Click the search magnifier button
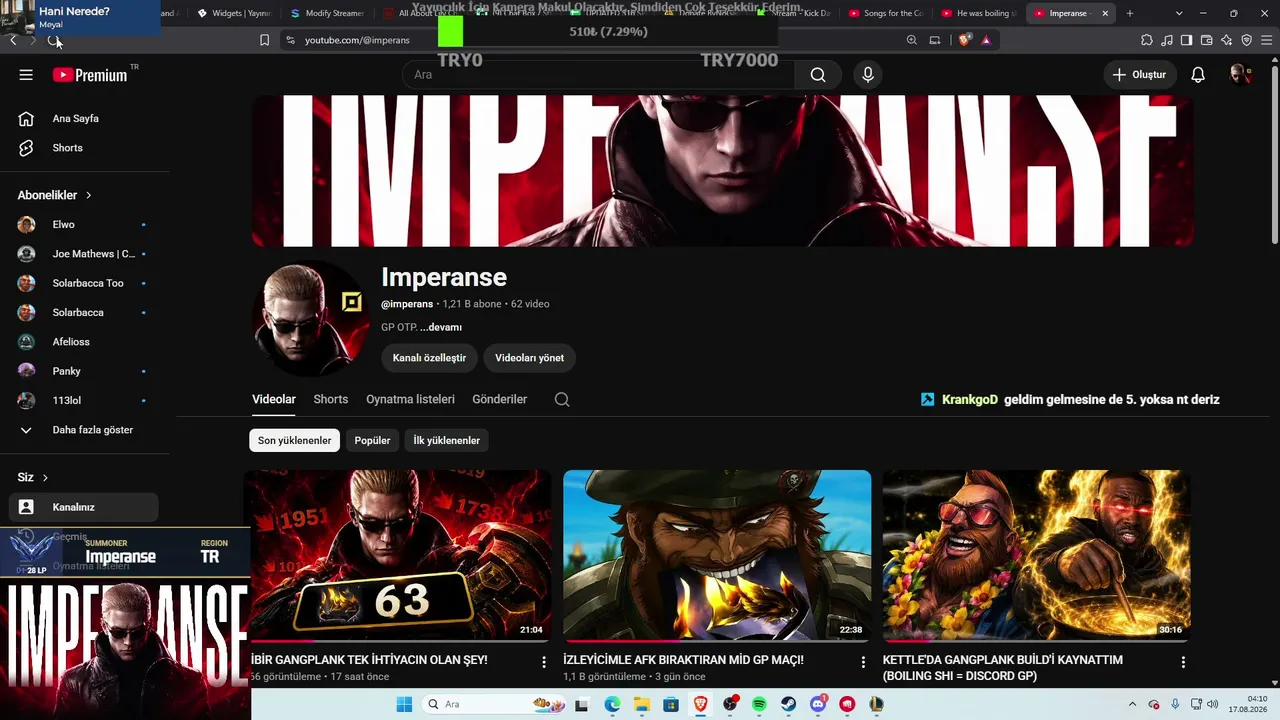This screenshot has width=1280, height=720. click(x=818, y=75)
